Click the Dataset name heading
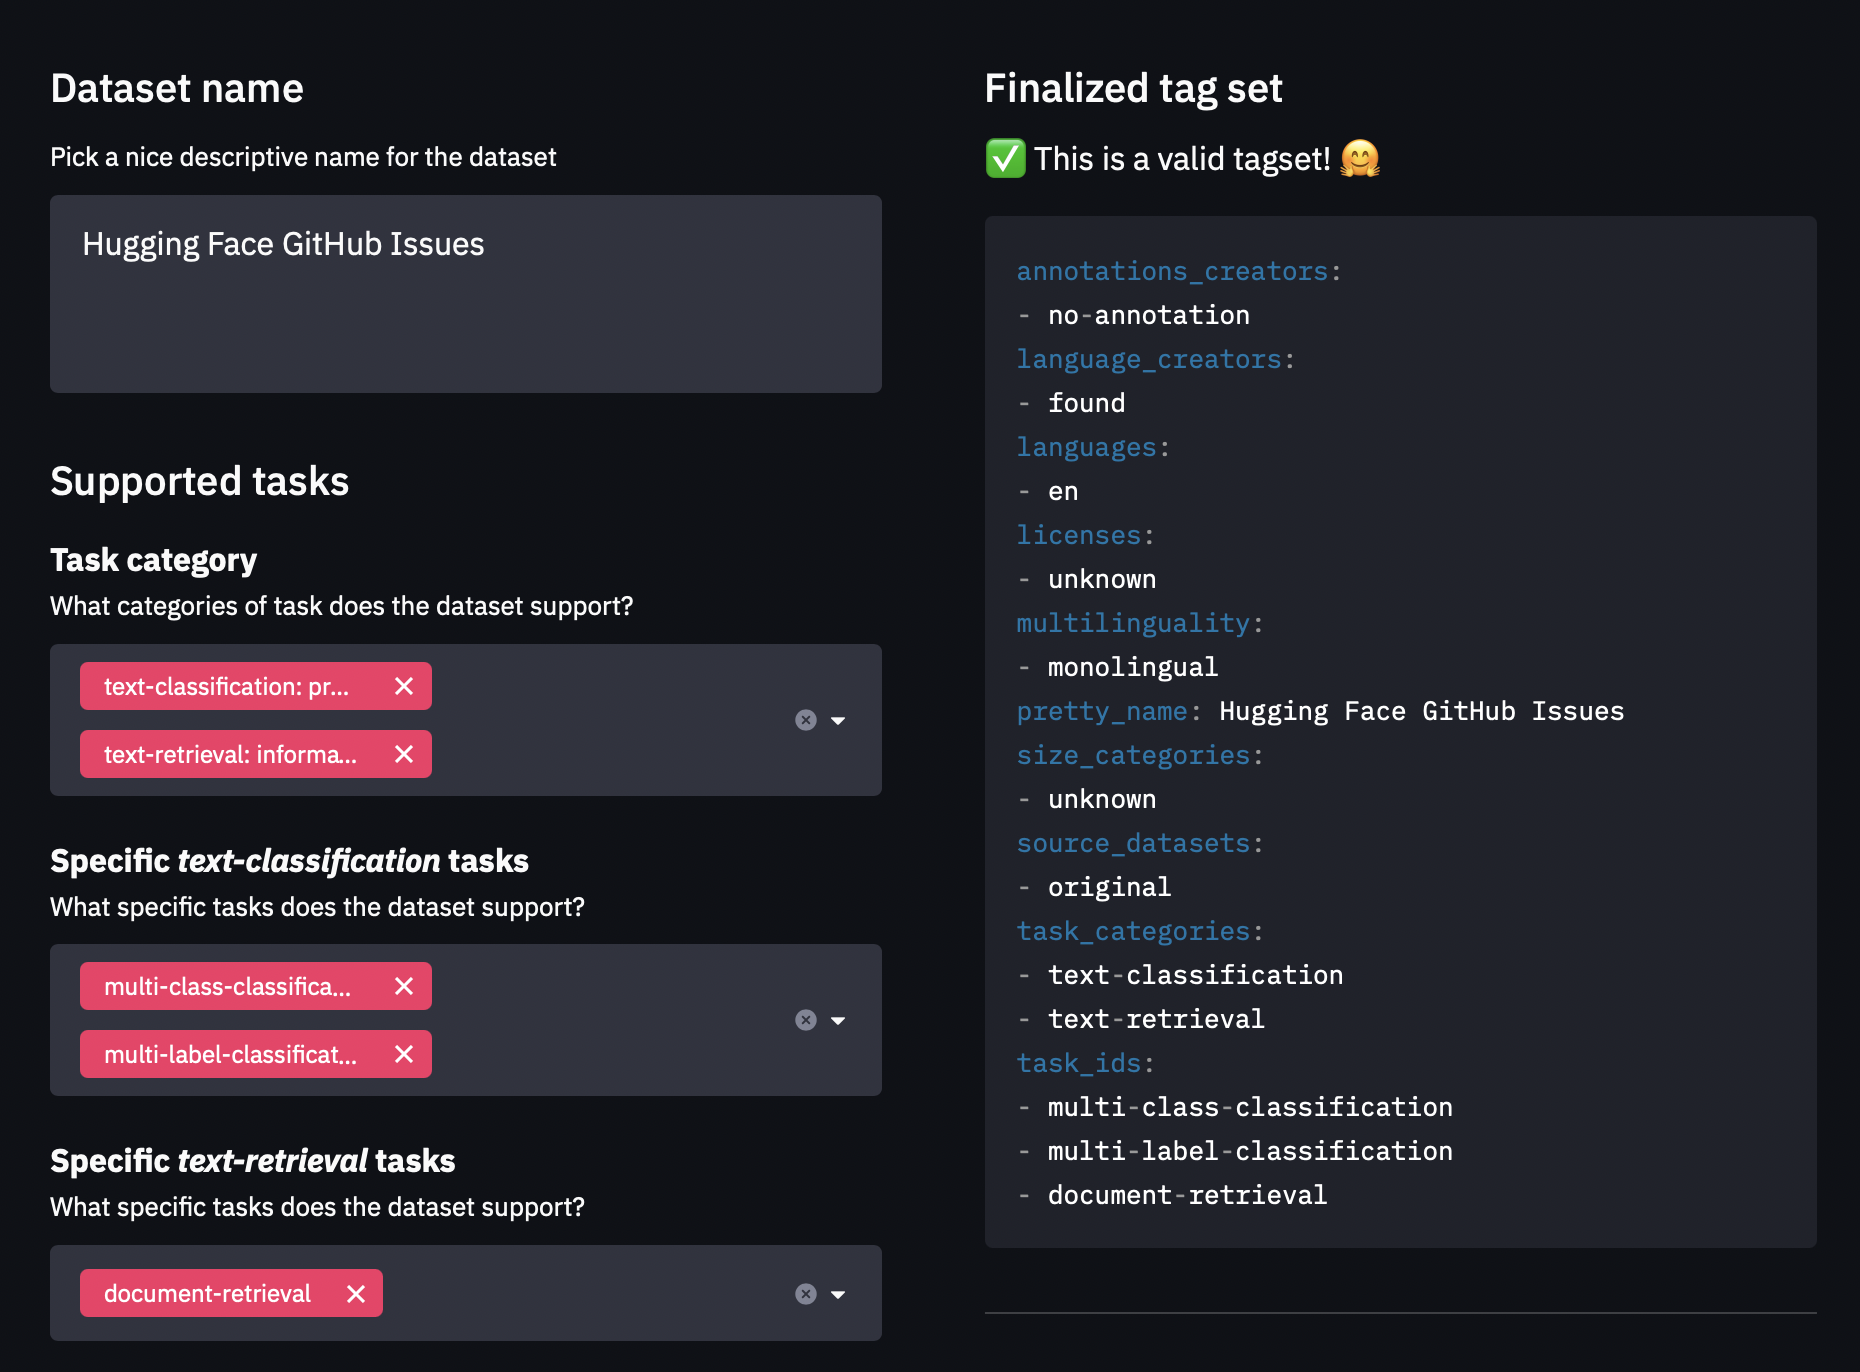 click(177, 88)
